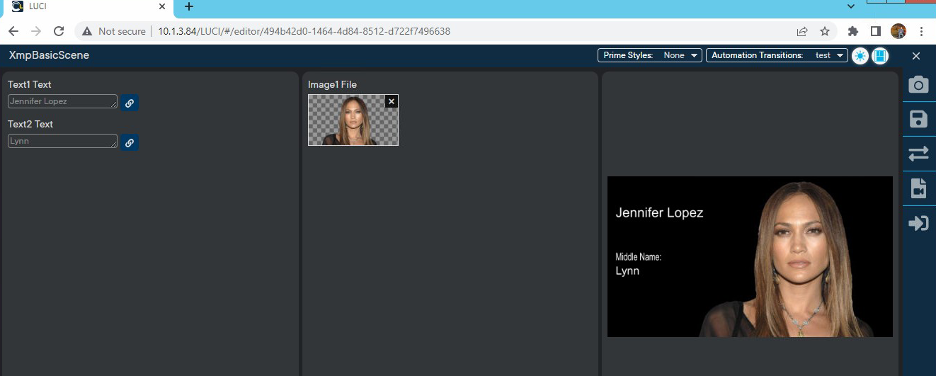
Task: Open the Automation Transitions dropdown
Action: (777, 56)
